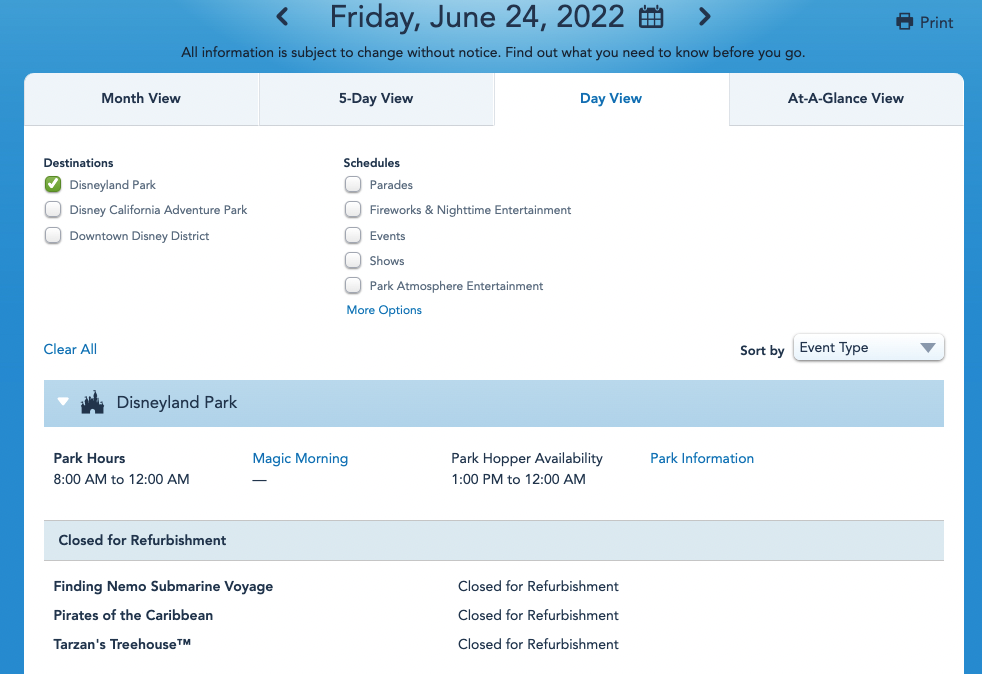Open the Magic Morning link
This screenshot has width=982, height=674.
click(x=300, y=458)
